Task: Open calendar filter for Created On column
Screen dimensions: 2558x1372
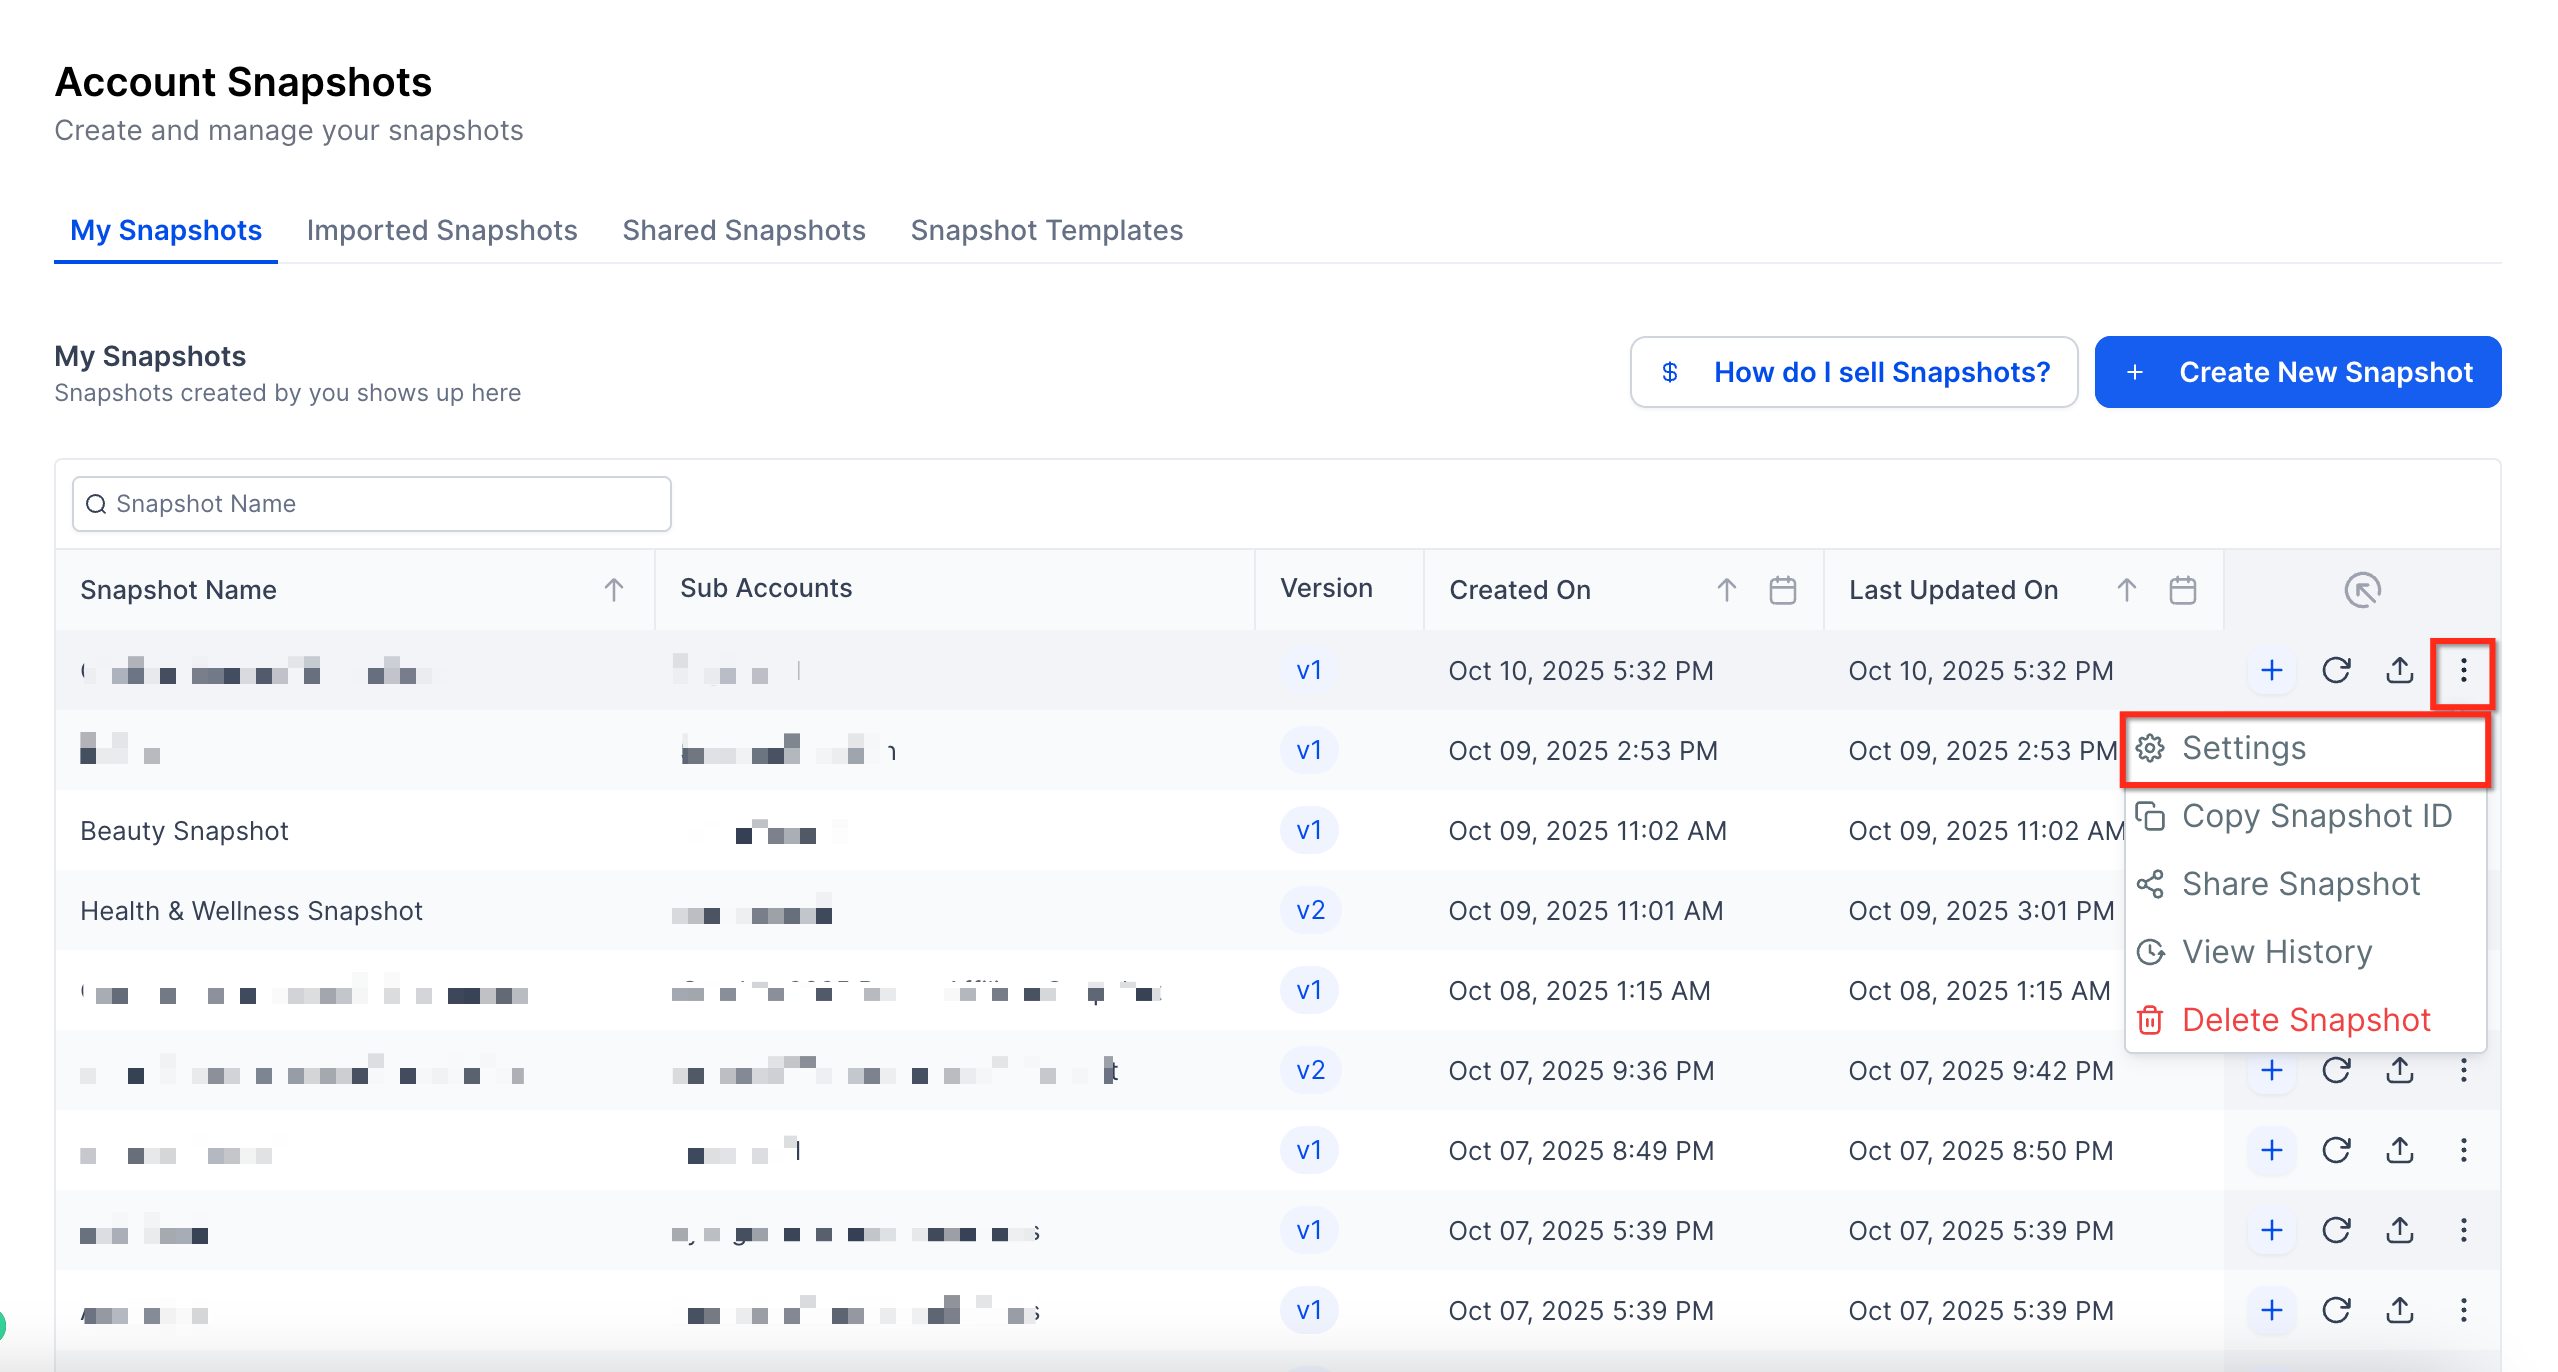Action: point(1782,590)
